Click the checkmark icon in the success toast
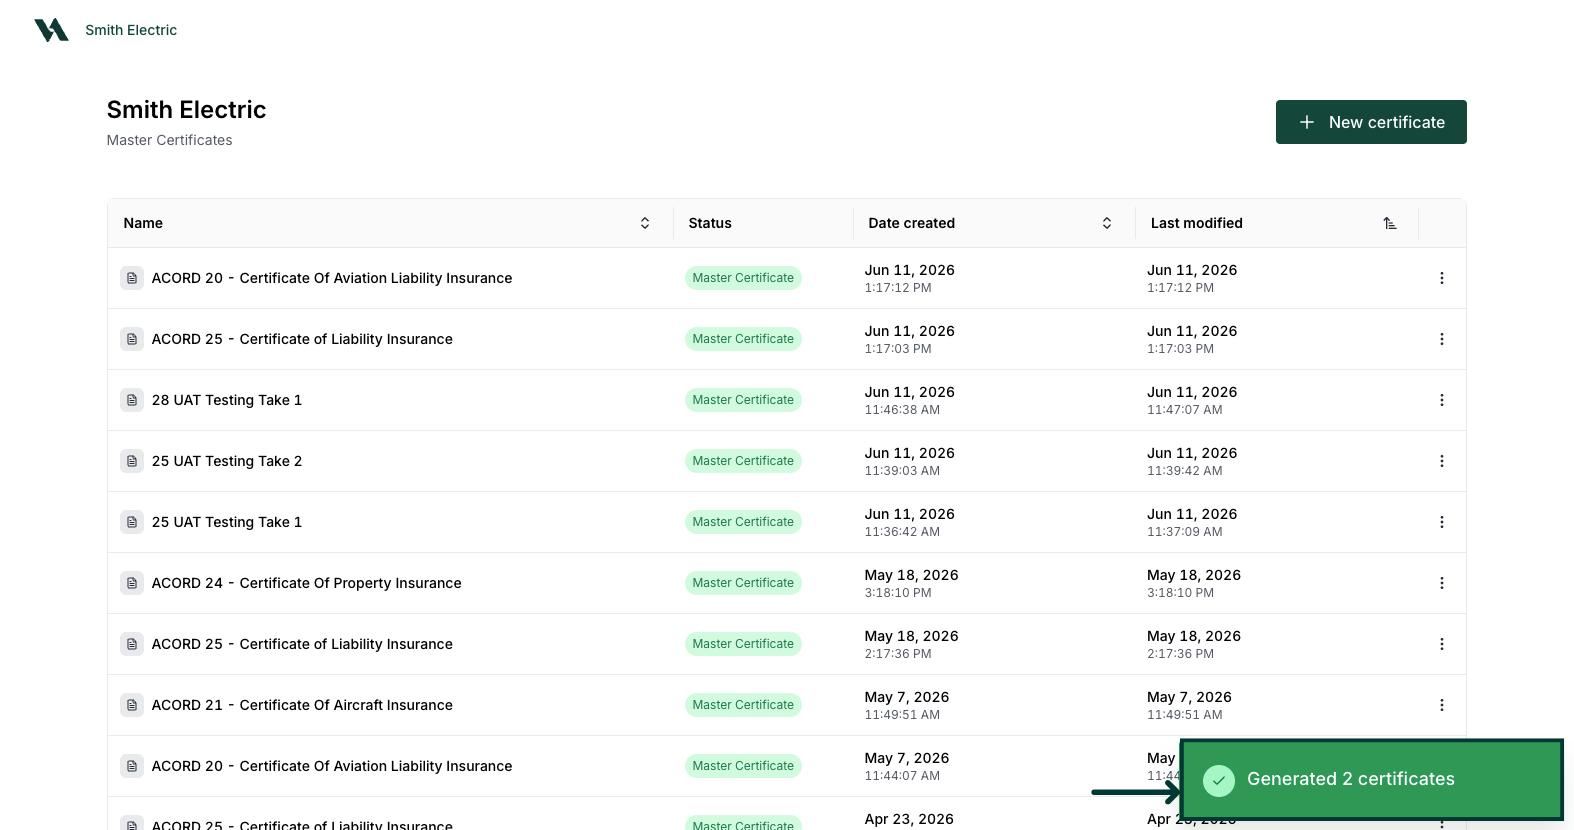This screenshot has width=1574, height=830. click(1219, 780)
